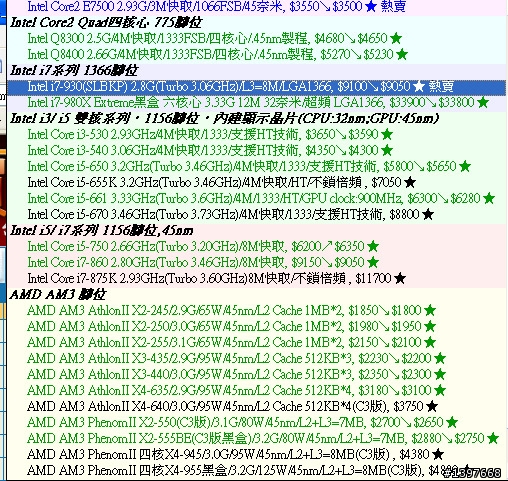
Task: Click Intel i3/i5 dual-core 1156 header
Action: point(224,118)
